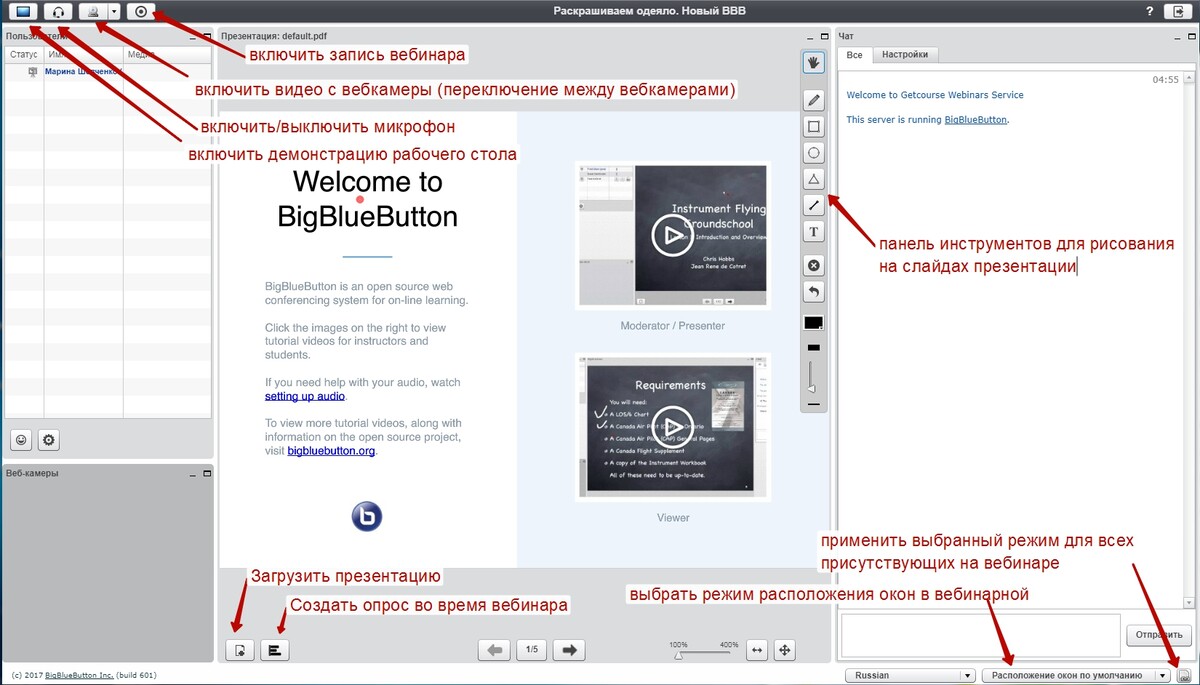
Task: Click the presenter icon in the user row
Action: [x=33, y=72]
